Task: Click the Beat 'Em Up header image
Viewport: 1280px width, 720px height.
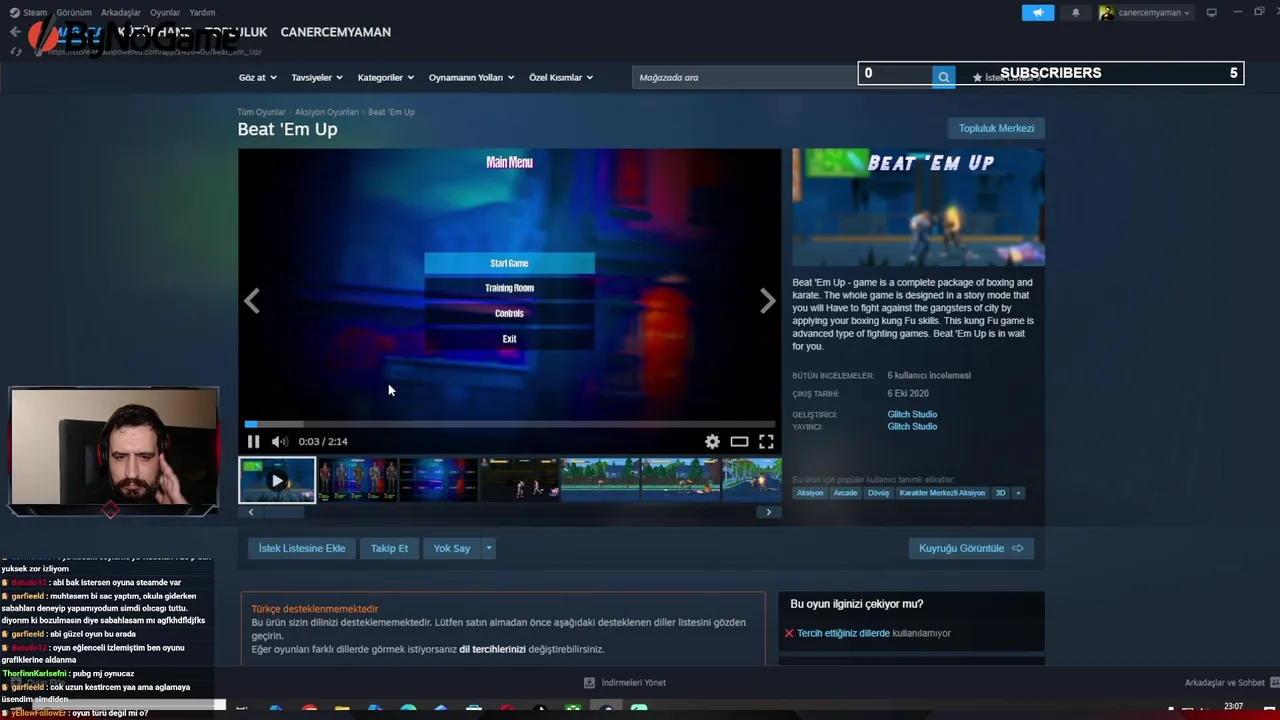Action: tap(918, 207)
